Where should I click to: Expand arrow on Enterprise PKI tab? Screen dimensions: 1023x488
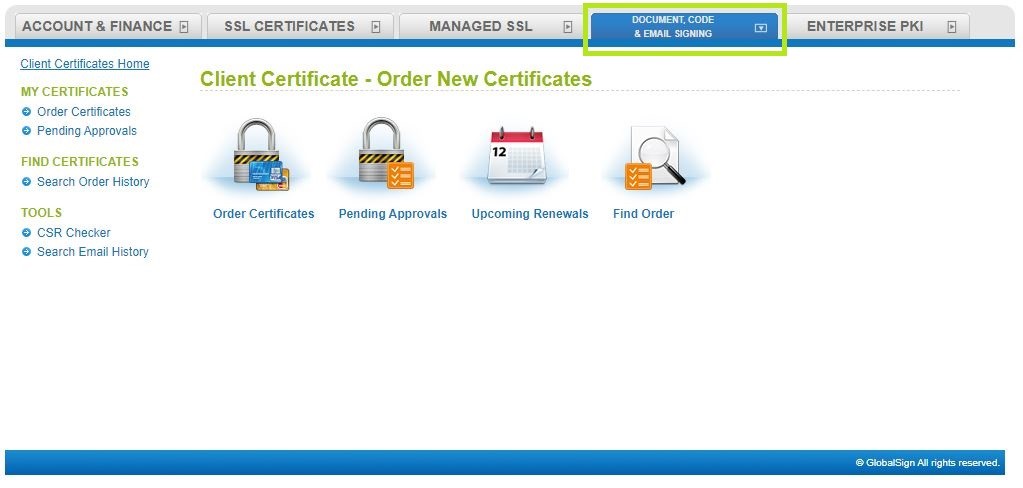[x=952, y=27]
